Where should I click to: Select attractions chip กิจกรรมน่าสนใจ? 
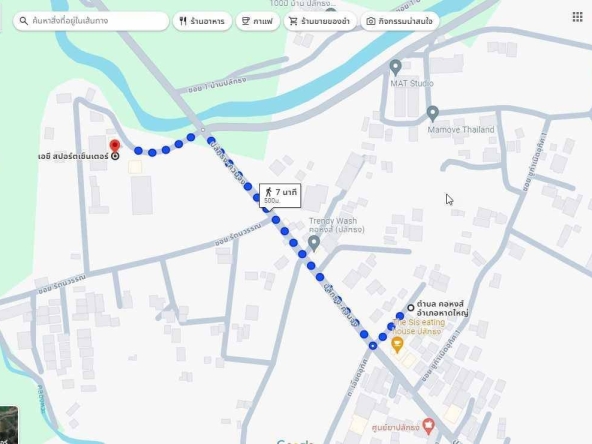(x=400, y=21)
